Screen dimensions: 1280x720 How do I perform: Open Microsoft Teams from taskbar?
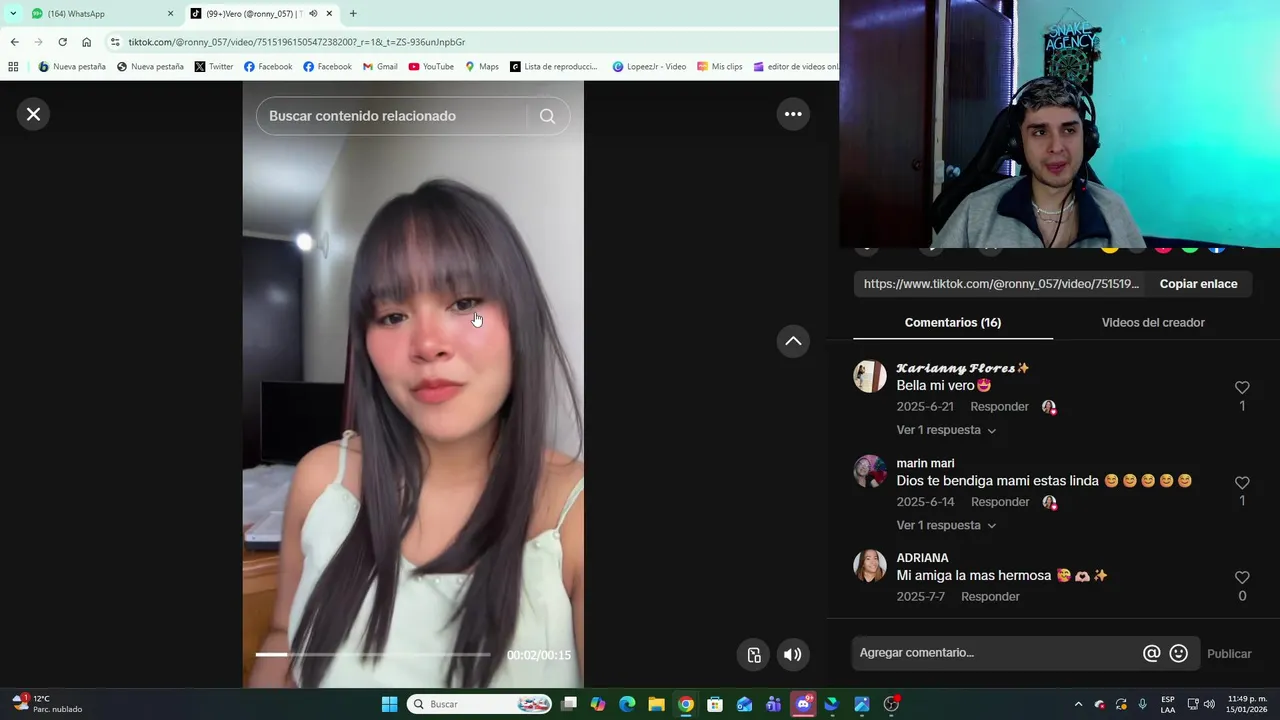773,704
